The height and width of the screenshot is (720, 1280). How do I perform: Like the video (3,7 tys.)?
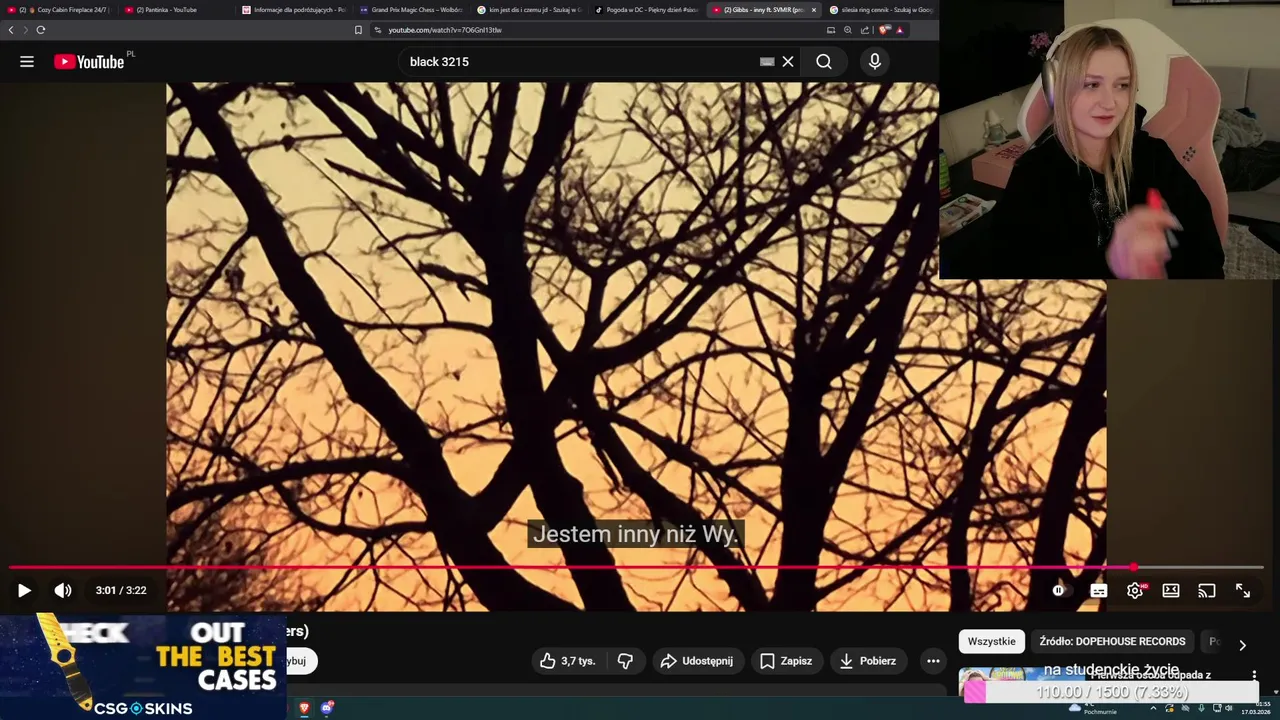pos(567,661)
